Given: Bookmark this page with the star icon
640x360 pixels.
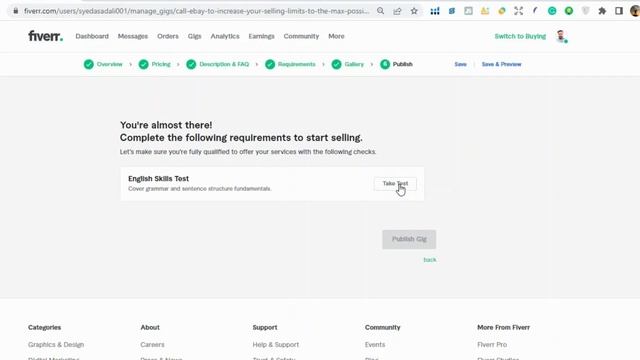Looking at the screenshot, I should (x=414, y=11).
